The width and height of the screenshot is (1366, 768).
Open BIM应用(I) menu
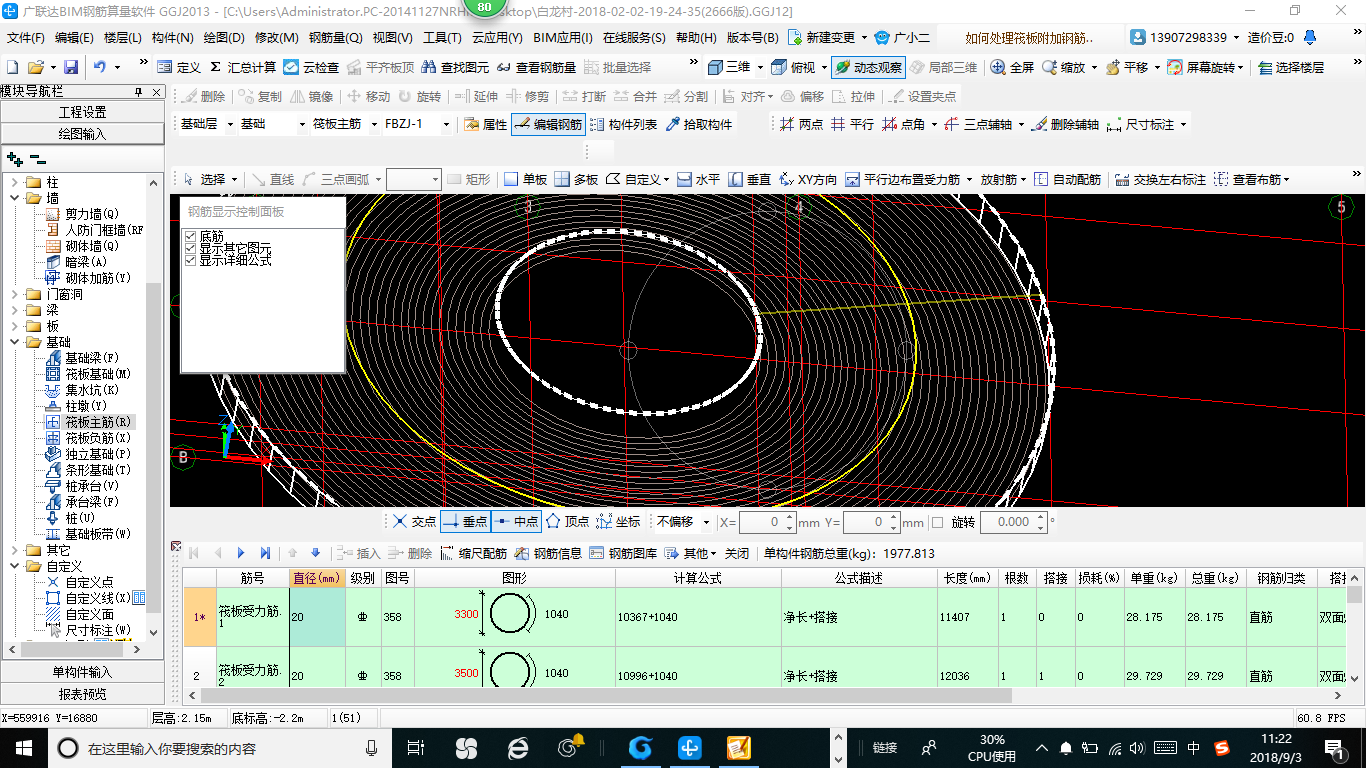click(x=563, y=38)
